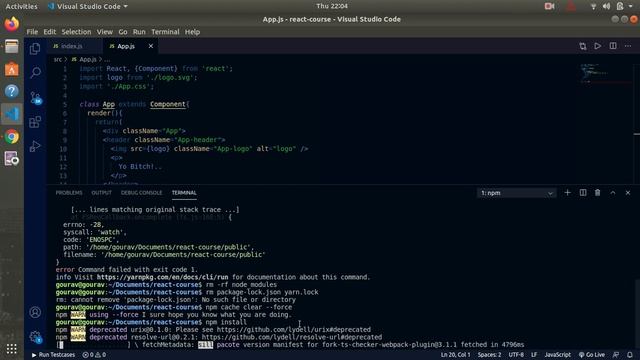Open editor More Actions ellipsis
This screenshot has width=640, height=360.
point(628,46)
